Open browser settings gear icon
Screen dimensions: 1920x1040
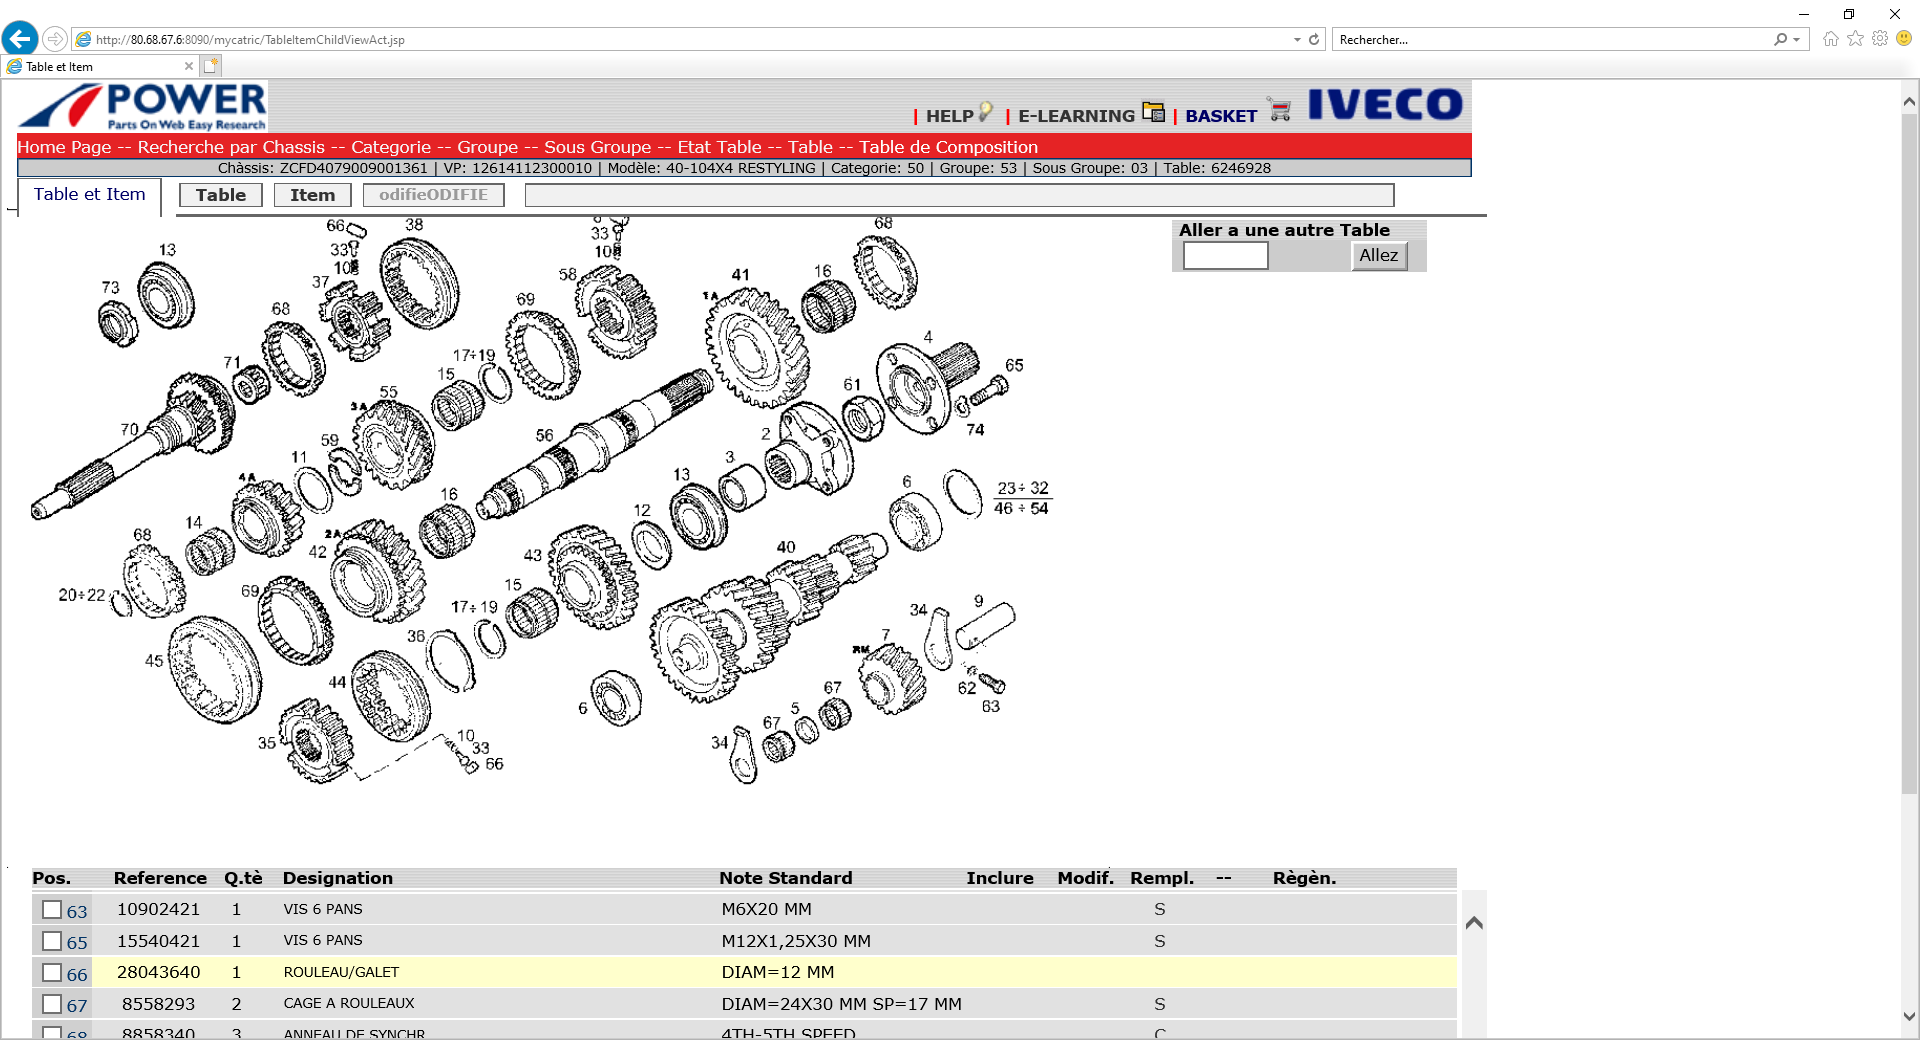pos(1880,39)
